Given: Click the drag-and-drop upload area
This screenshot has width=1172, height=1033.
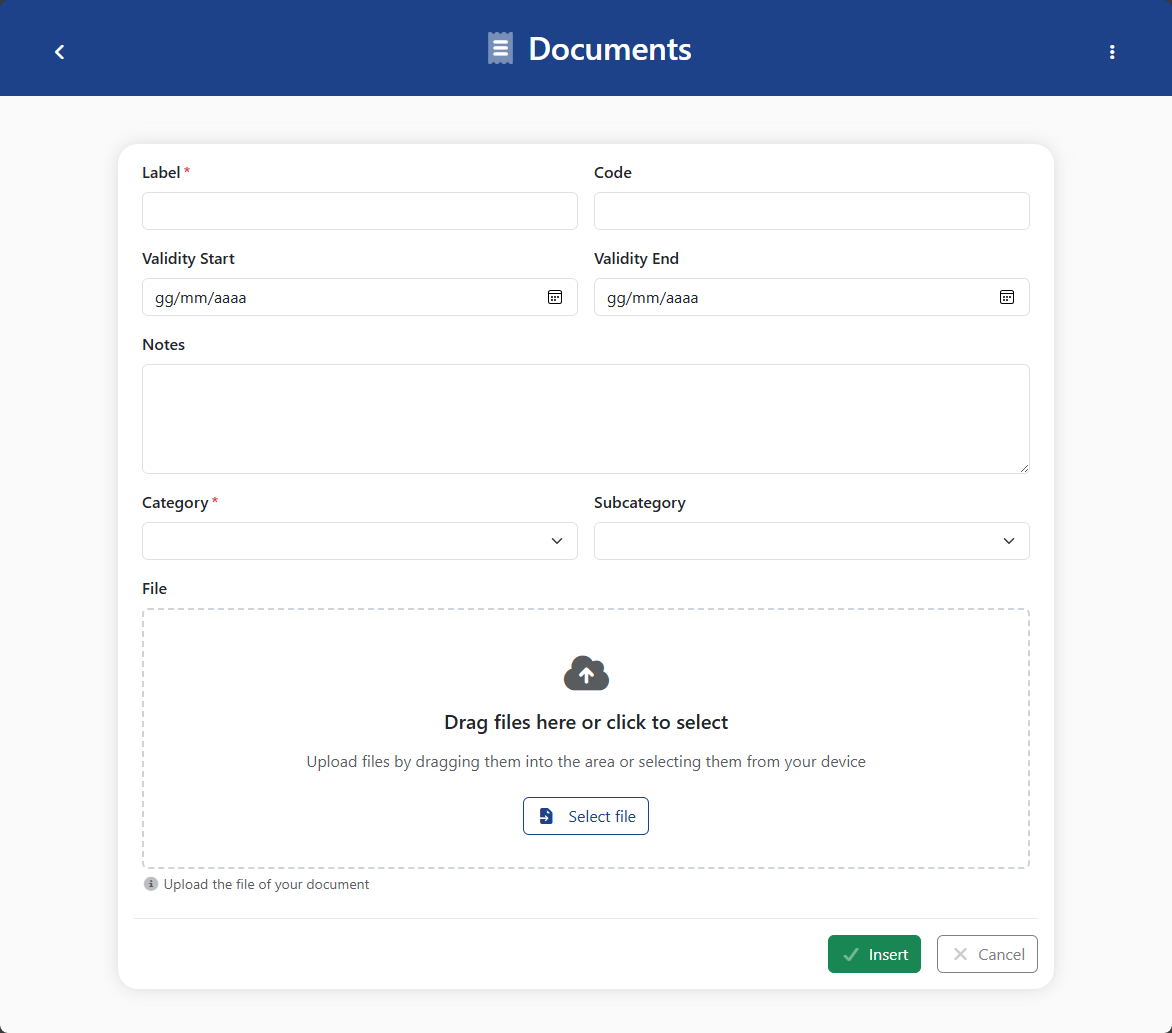Looking at the screenshot, I should 586,740.
